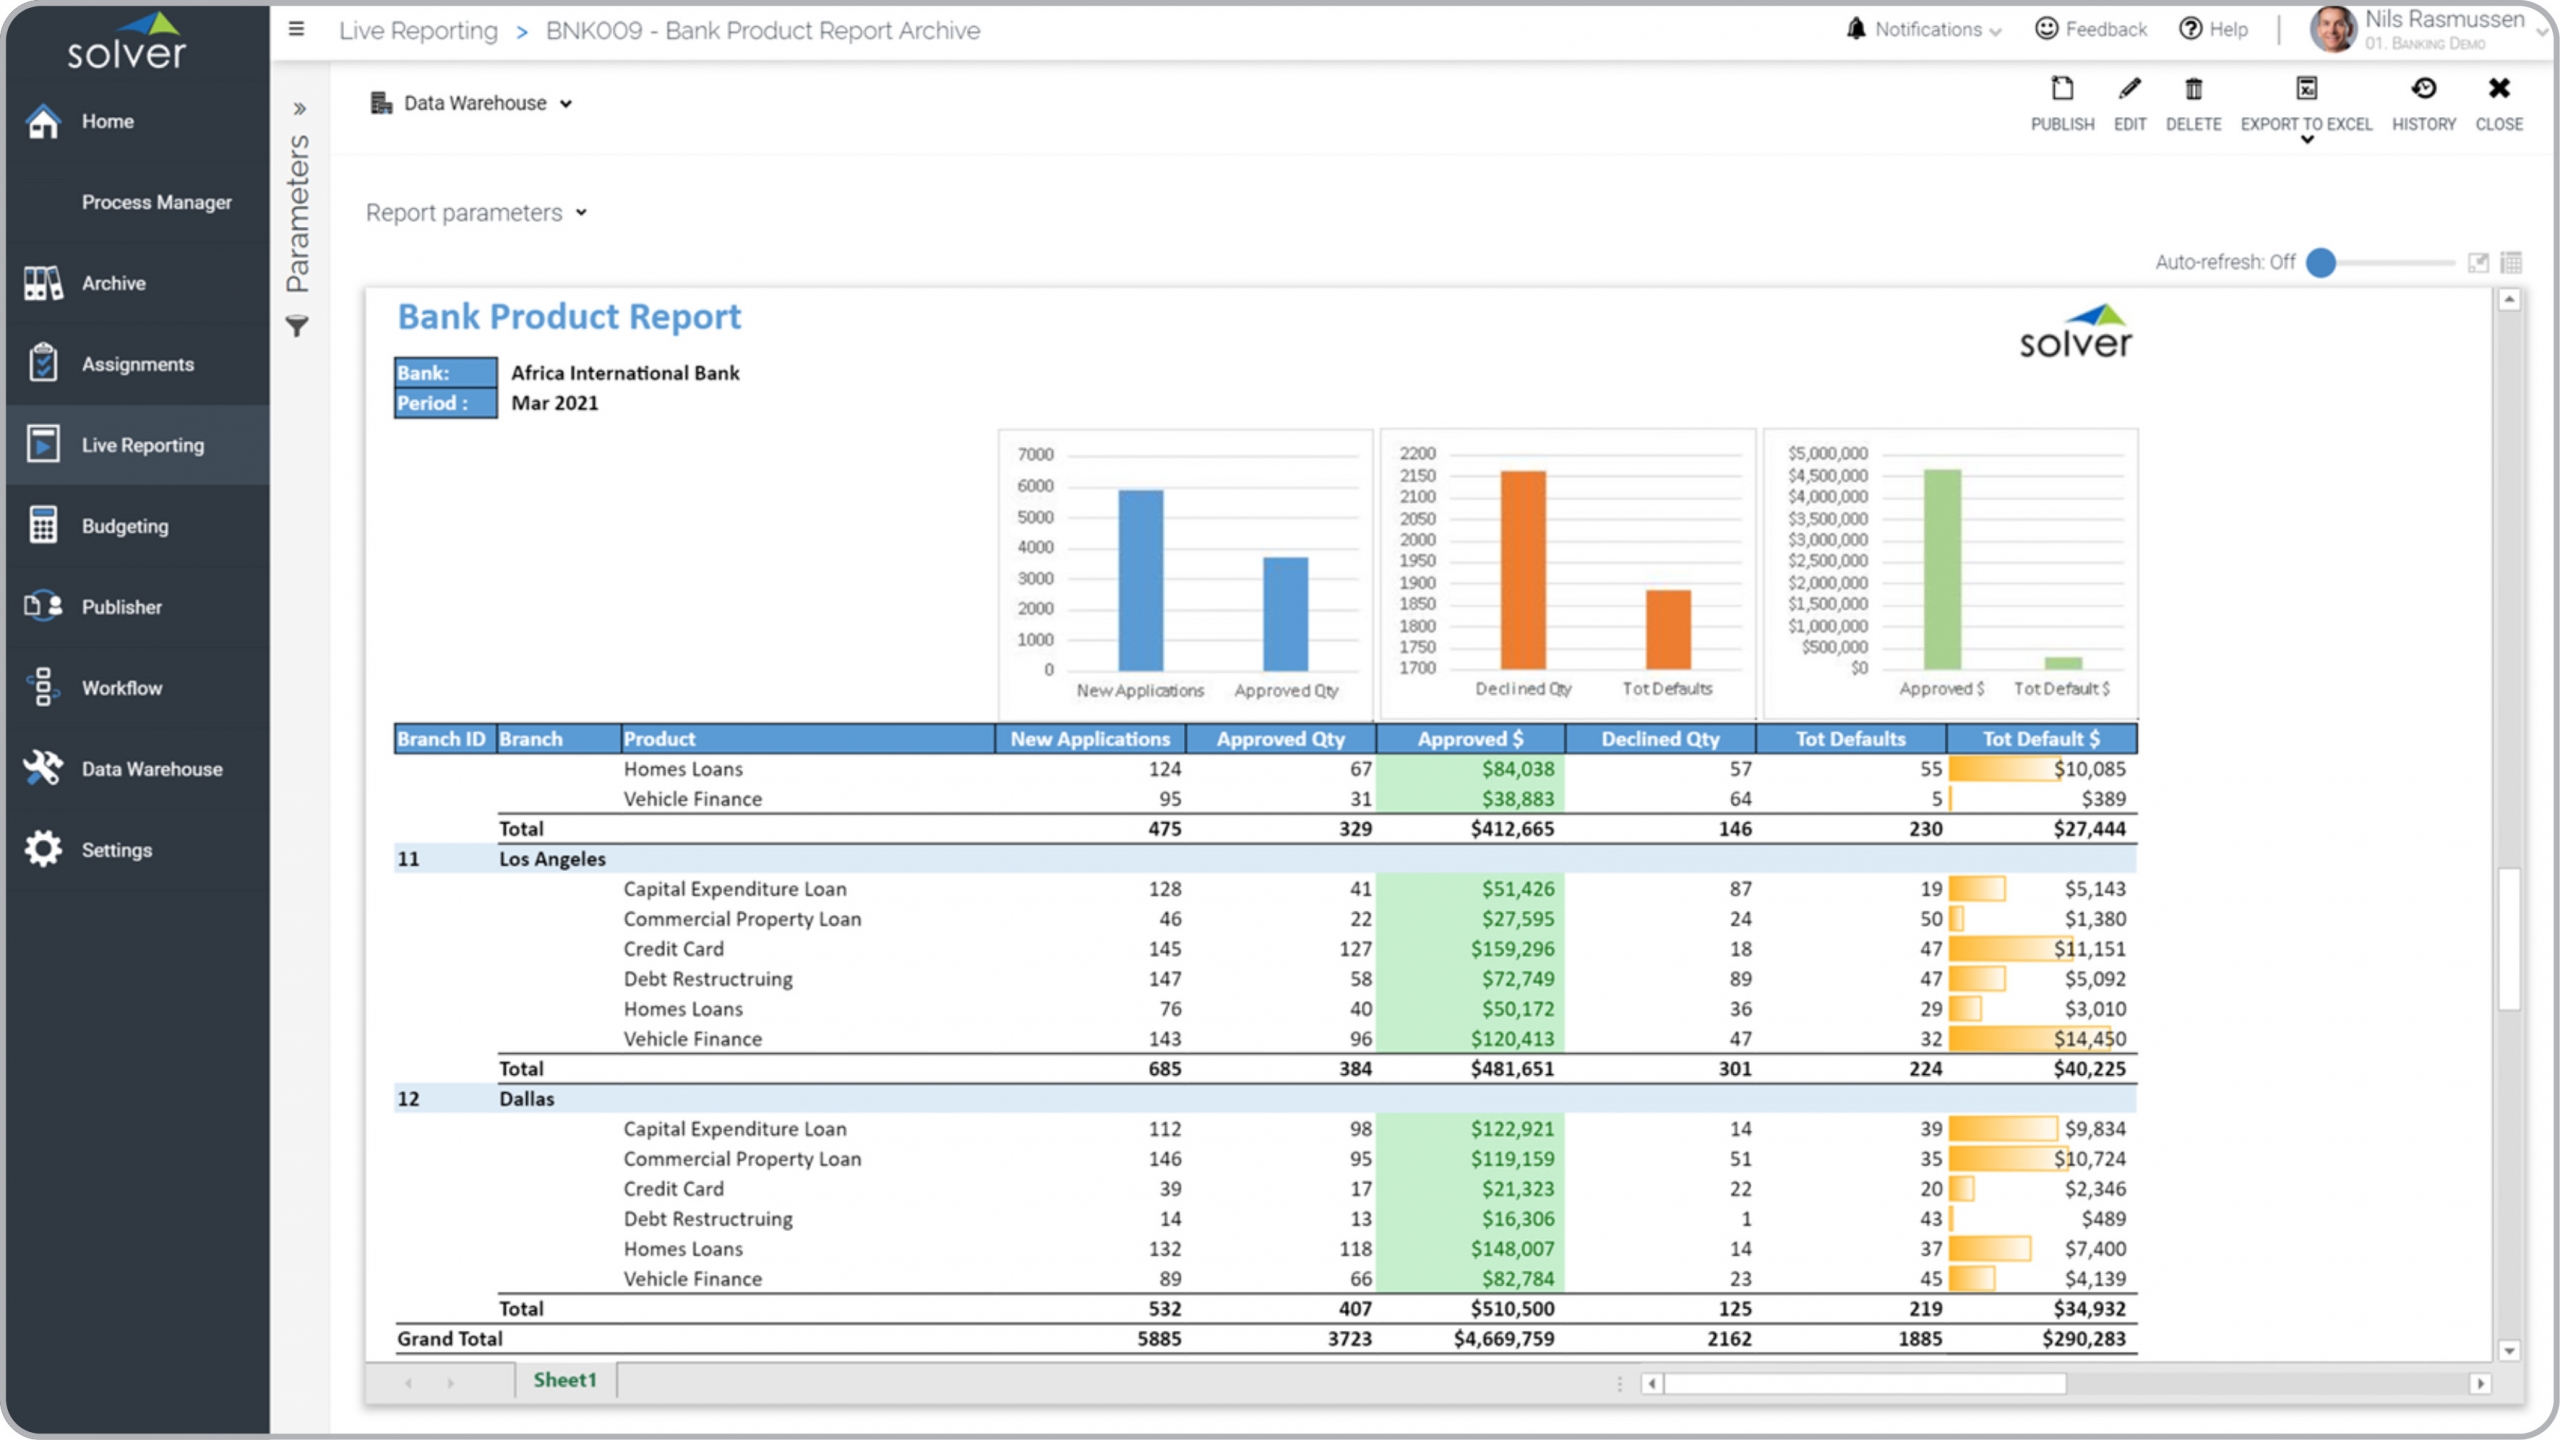Click the filter funnel icon
Image resolution: width=2560 pixels, height=1440 pixels.
coord(297,327)
